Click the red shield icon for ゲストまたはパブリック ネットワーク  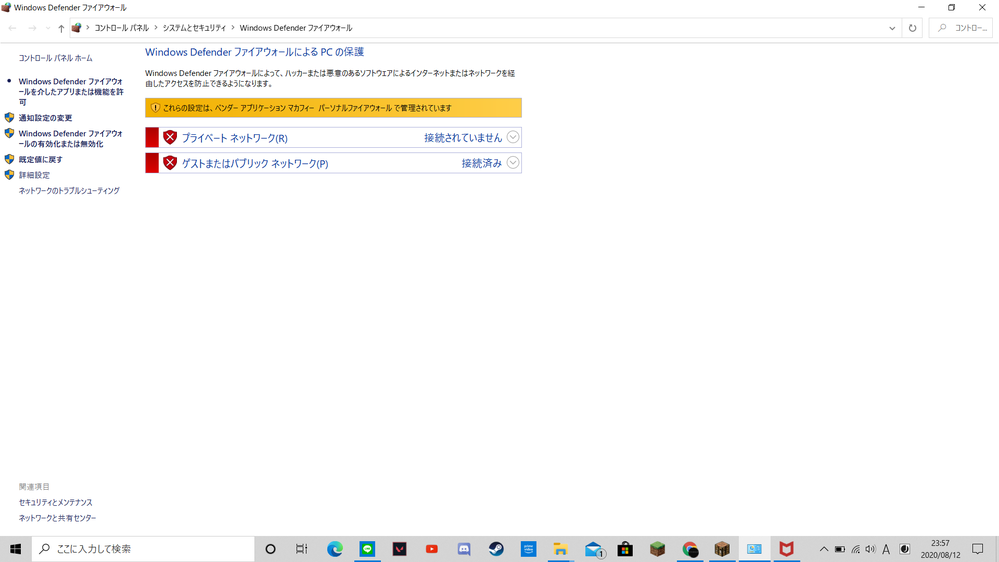(170, 163)
